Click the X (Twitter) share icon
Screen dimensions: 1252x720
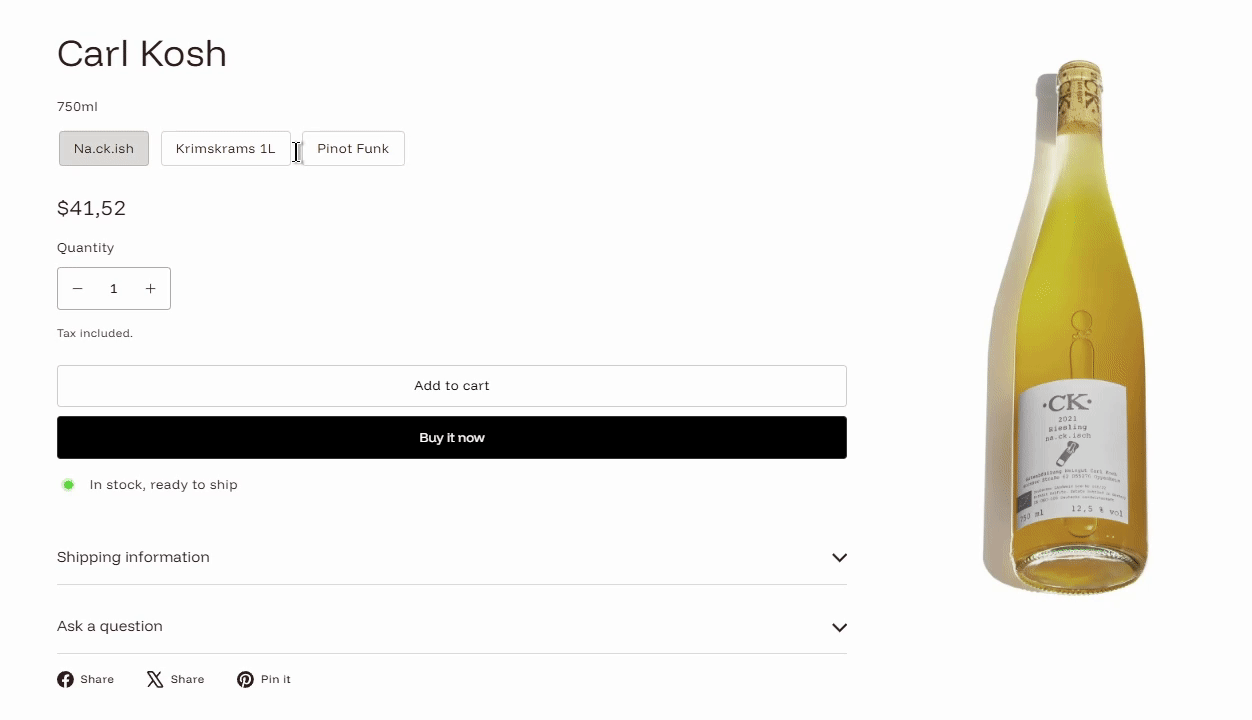(x=155, y=680)
